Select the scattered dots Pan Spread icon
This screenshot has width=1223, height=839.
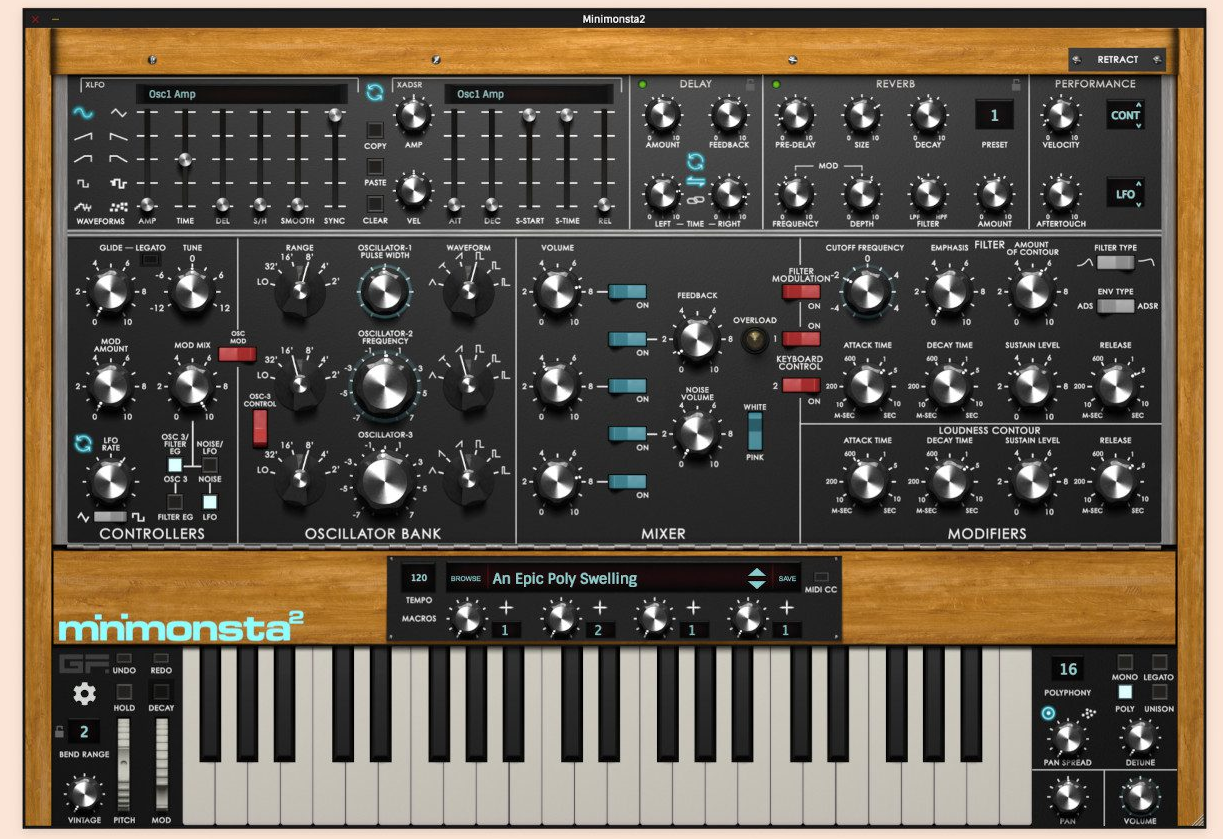tap(1091, 713)
